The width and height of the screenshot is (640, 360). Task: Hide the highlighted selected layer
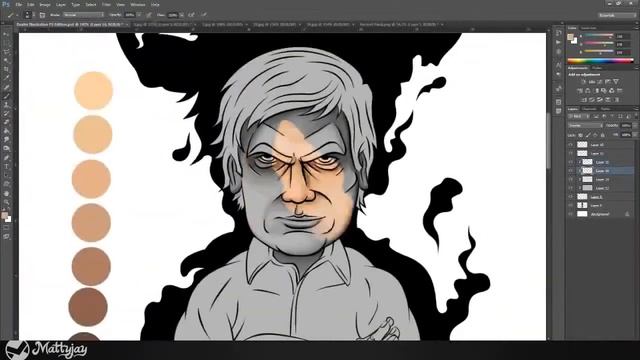571,171
